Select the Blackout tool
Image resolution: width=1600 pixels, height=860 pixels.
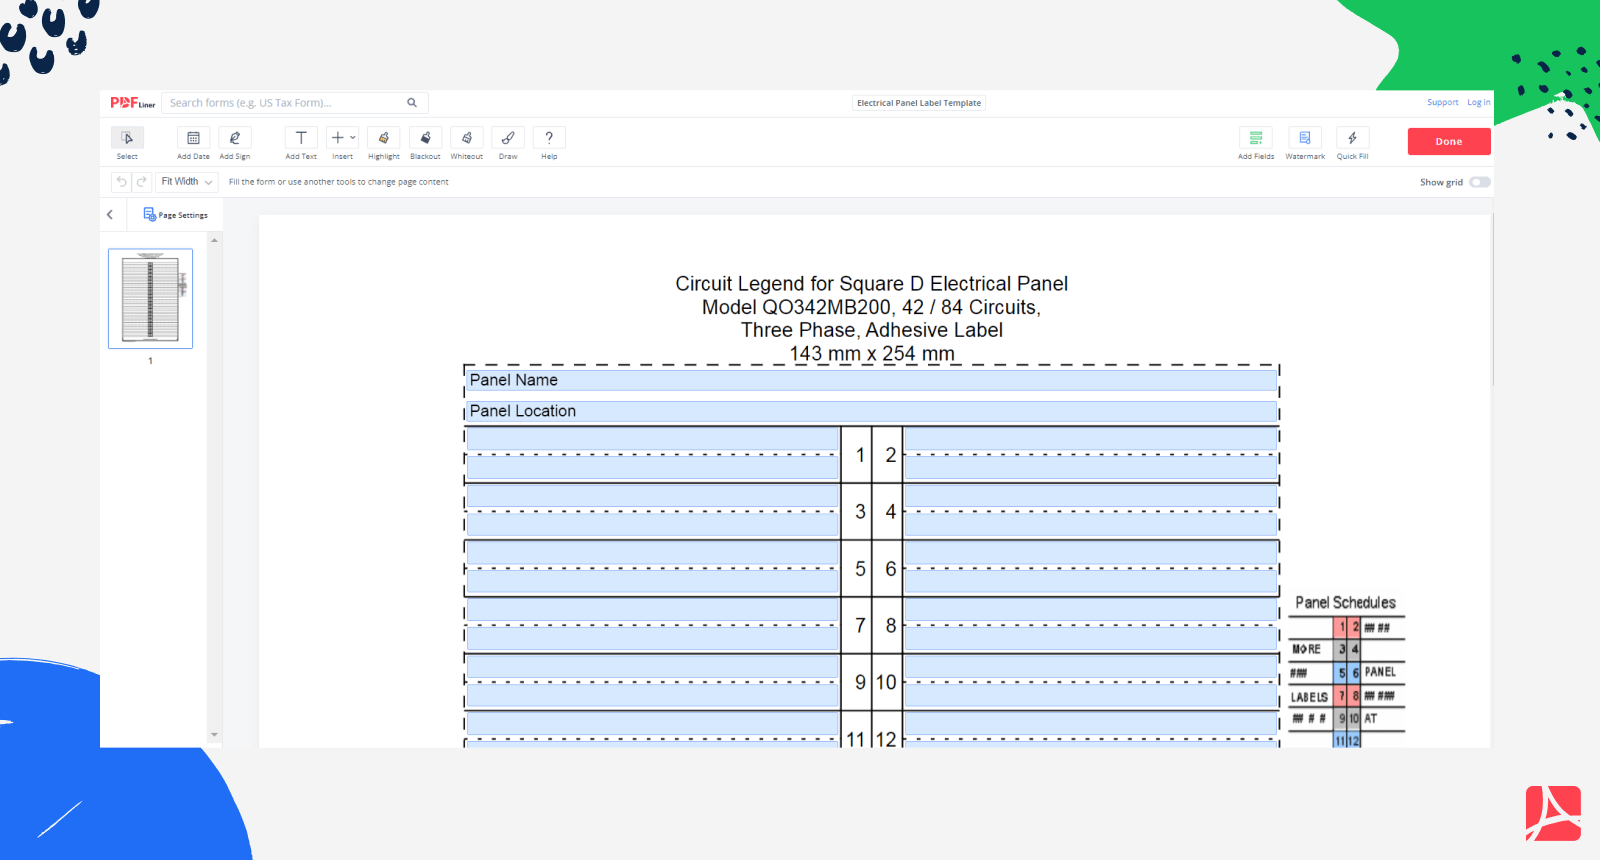click(x=425, y=139)
